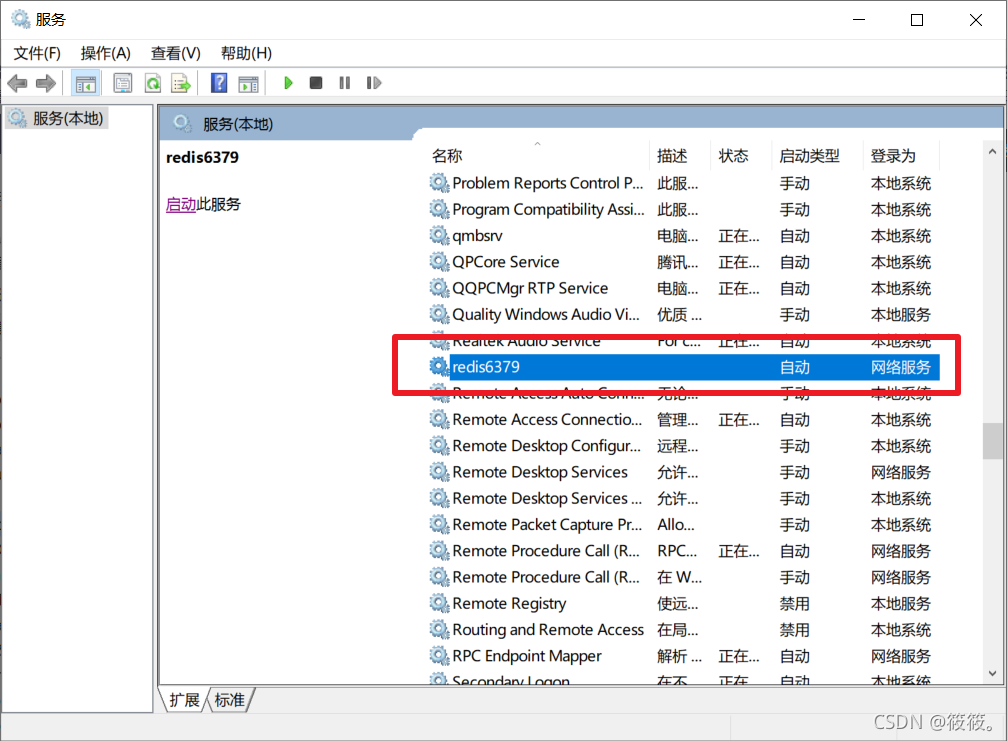
Task: Click 服务(本地) header in right pane
Action: pyautogui.click(x=238, y=125)
